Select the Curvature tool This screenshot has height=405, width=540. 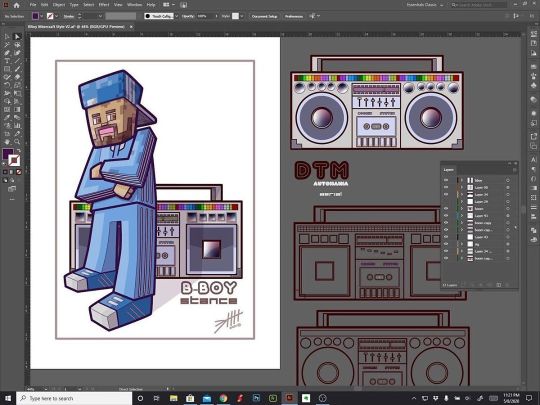click(17, 53)
